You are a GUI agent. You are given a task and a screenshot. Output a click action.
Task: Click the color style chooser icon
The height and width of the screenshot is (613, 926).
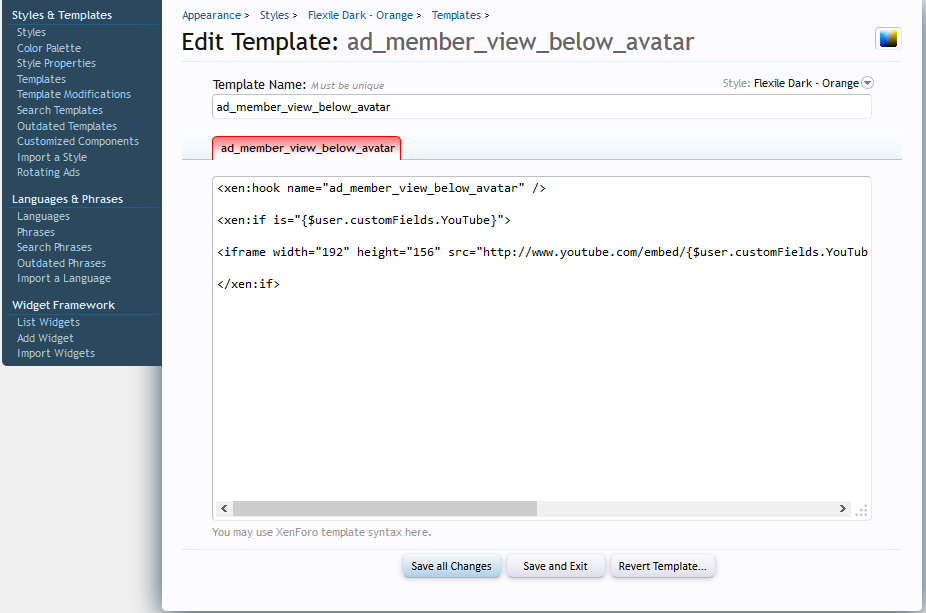(888, 38)
